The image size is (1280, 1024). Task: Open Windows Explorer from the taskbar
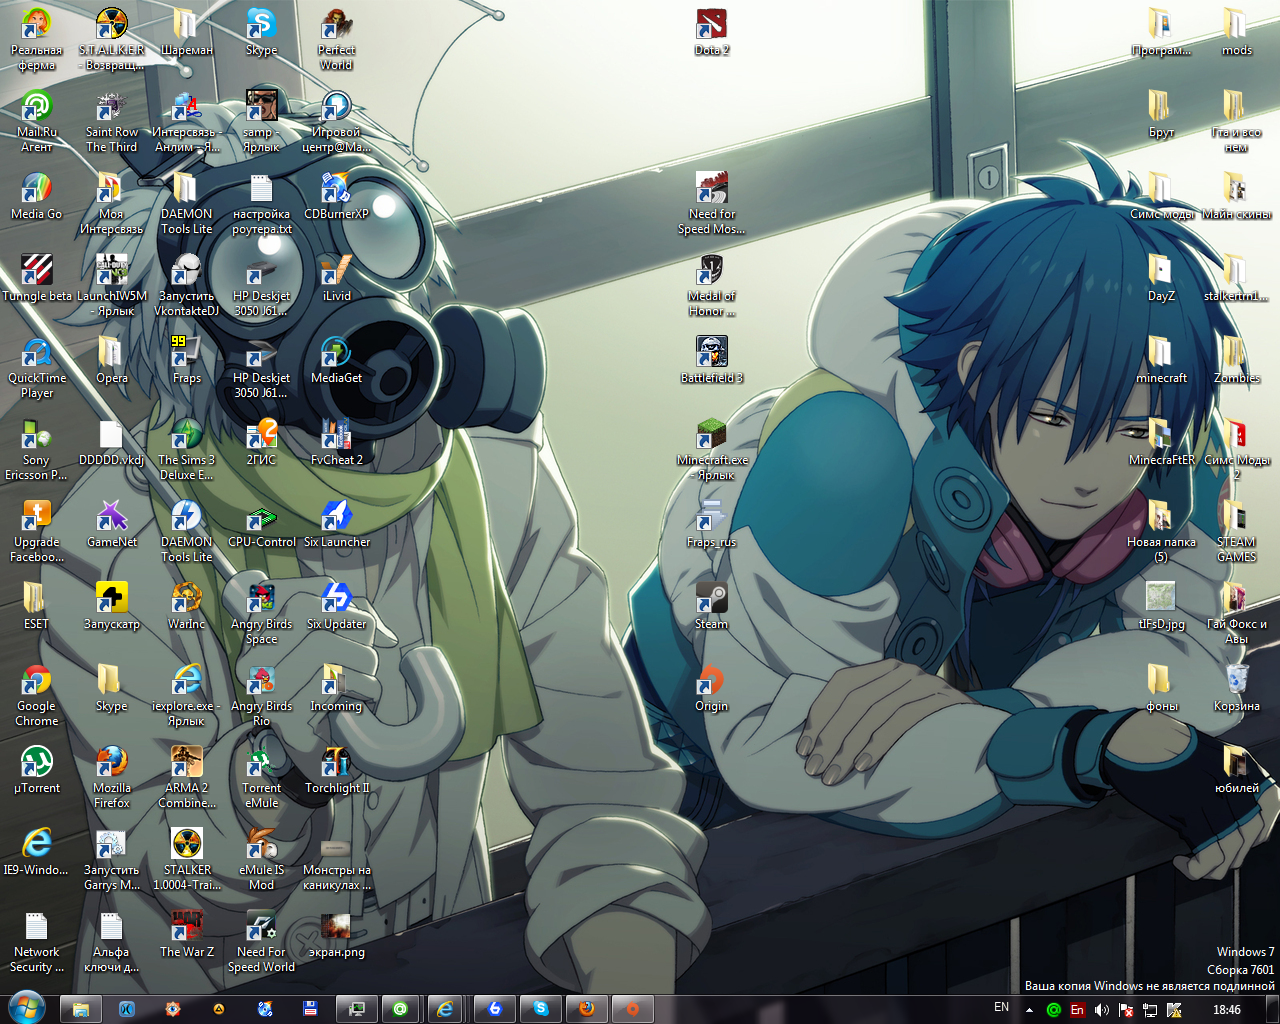point(81,1009)
